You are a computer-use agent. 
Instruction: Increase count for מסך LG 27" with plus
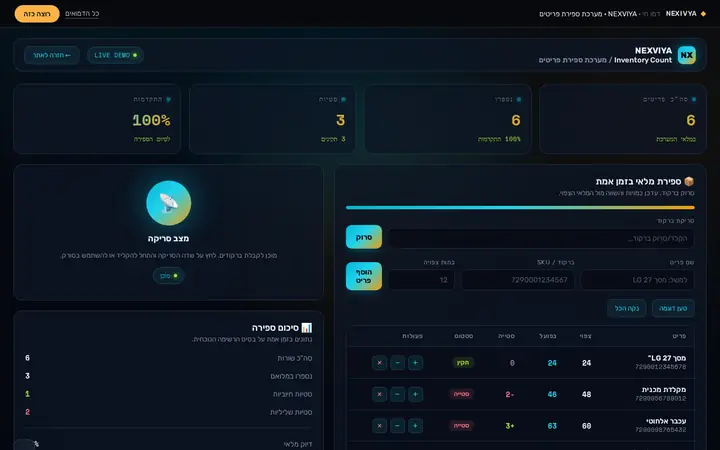click(x=416, y=363)
